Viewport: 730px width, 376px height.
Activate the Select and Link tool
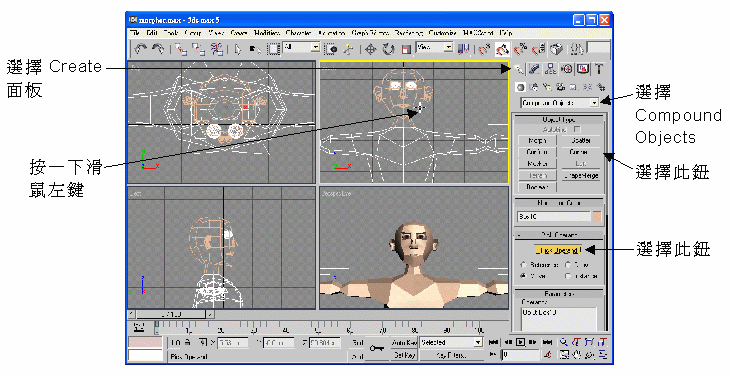click(x=181, y=49)
